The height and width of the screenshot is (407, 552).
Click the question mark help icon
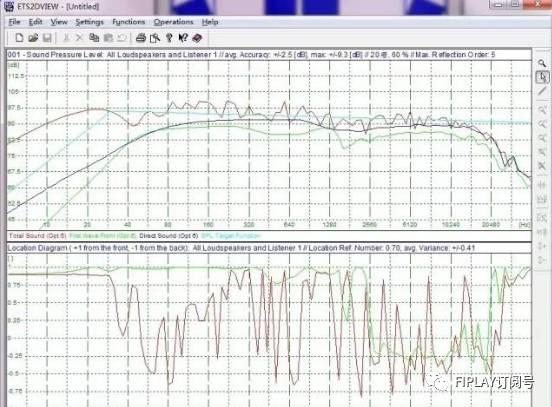point(169,38)
